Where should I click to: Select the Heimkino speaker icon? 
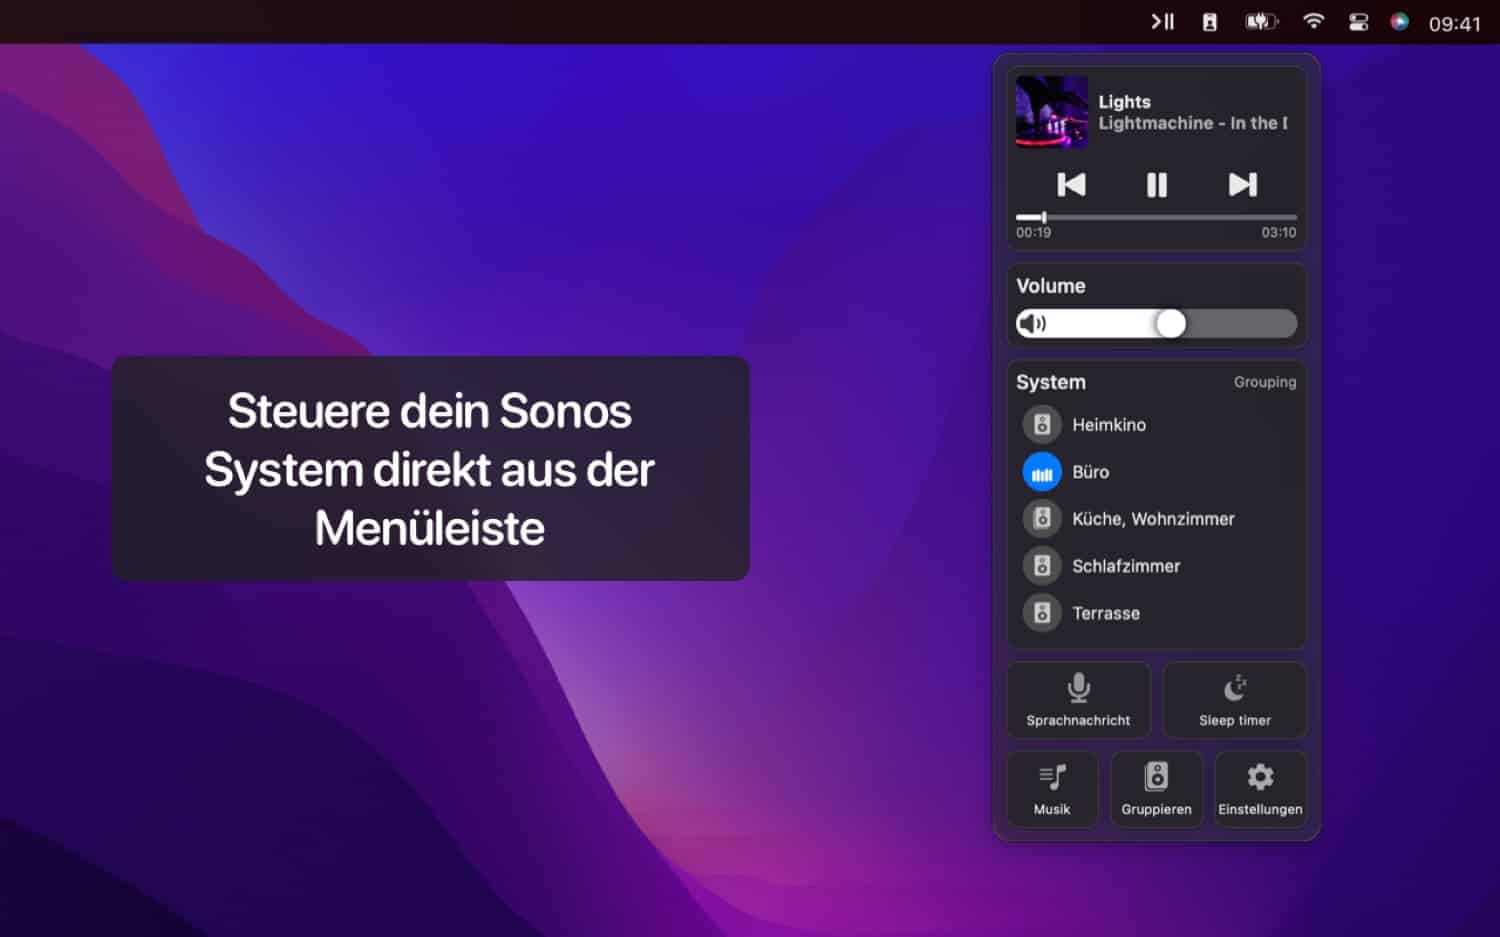(1042, 425)
